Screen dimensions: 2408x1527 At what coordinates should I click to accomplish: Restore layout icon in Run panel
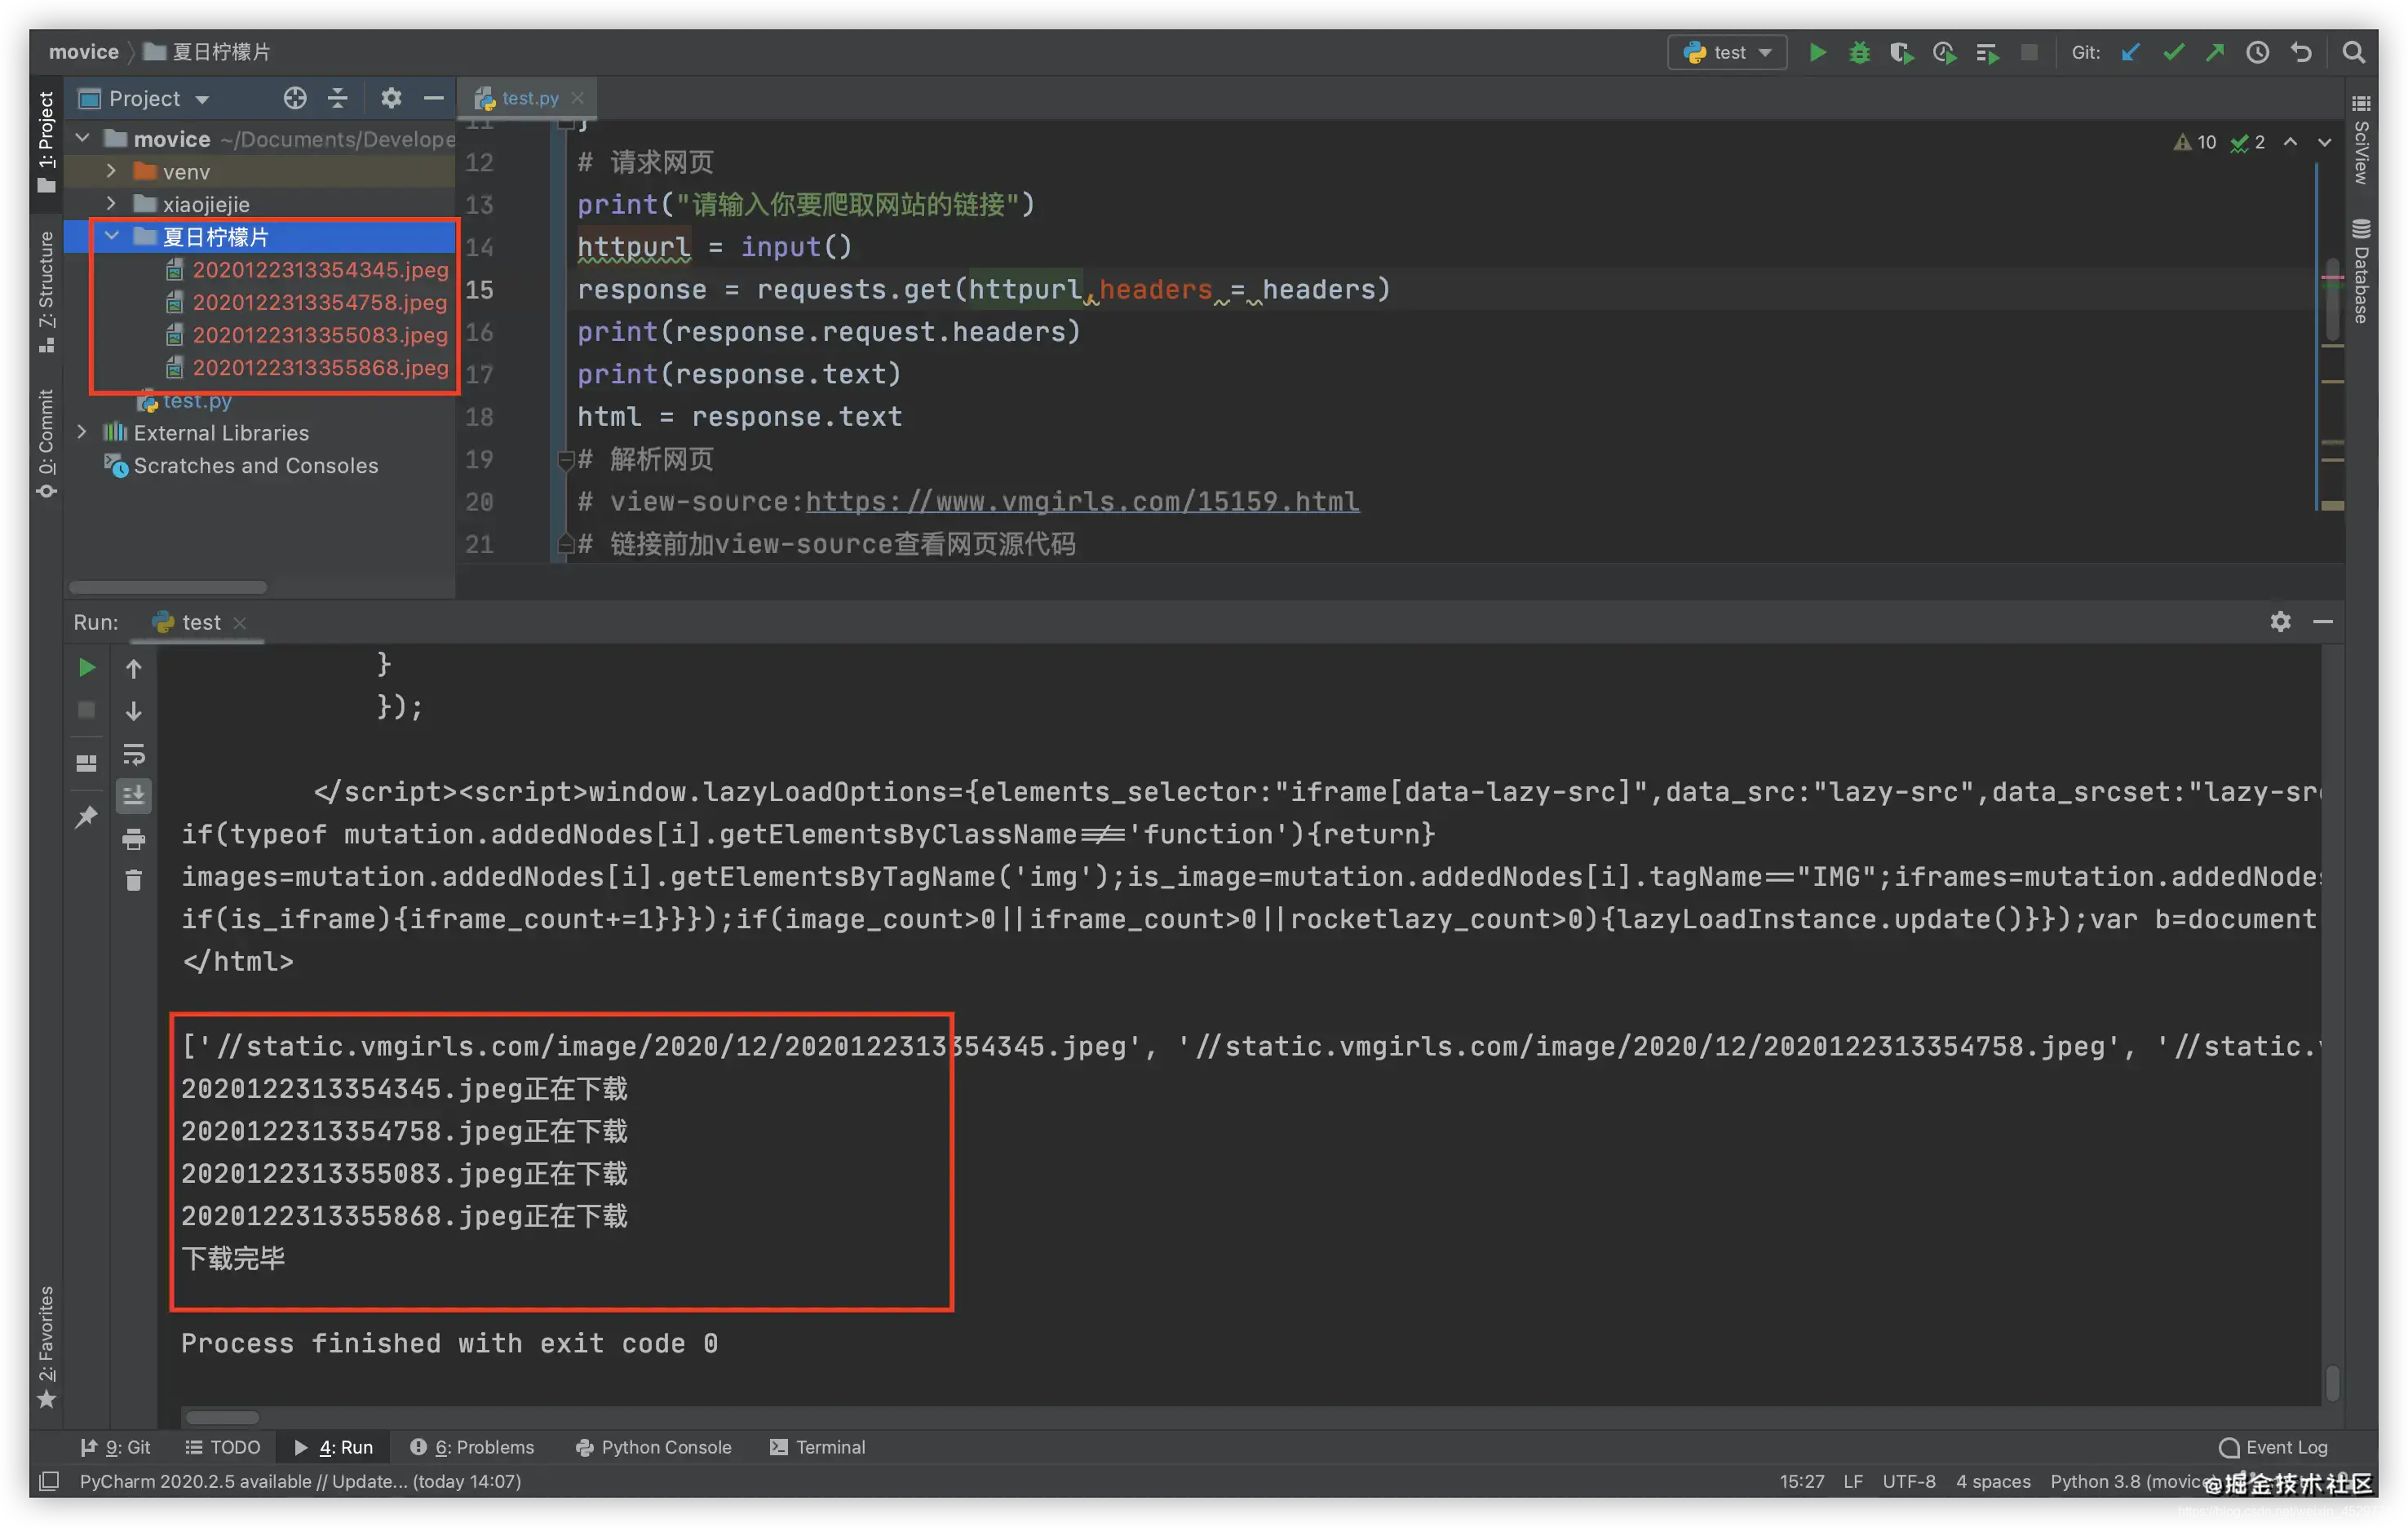click(x=87, y=763)
